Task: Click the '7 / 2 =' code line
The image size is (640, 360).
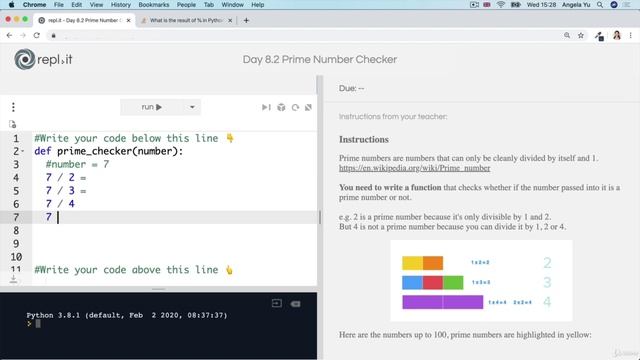Action: (66, 178)
